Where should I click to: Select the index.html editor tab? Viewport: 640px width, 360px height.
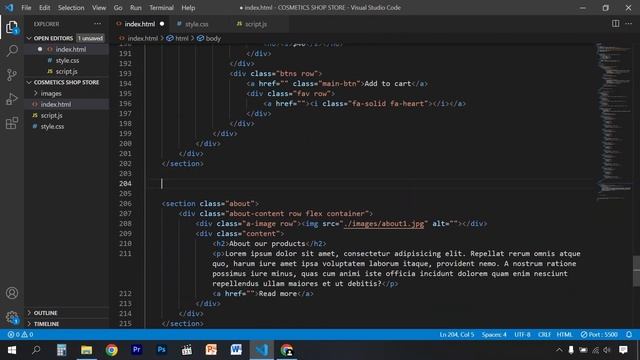click(140, 24)
